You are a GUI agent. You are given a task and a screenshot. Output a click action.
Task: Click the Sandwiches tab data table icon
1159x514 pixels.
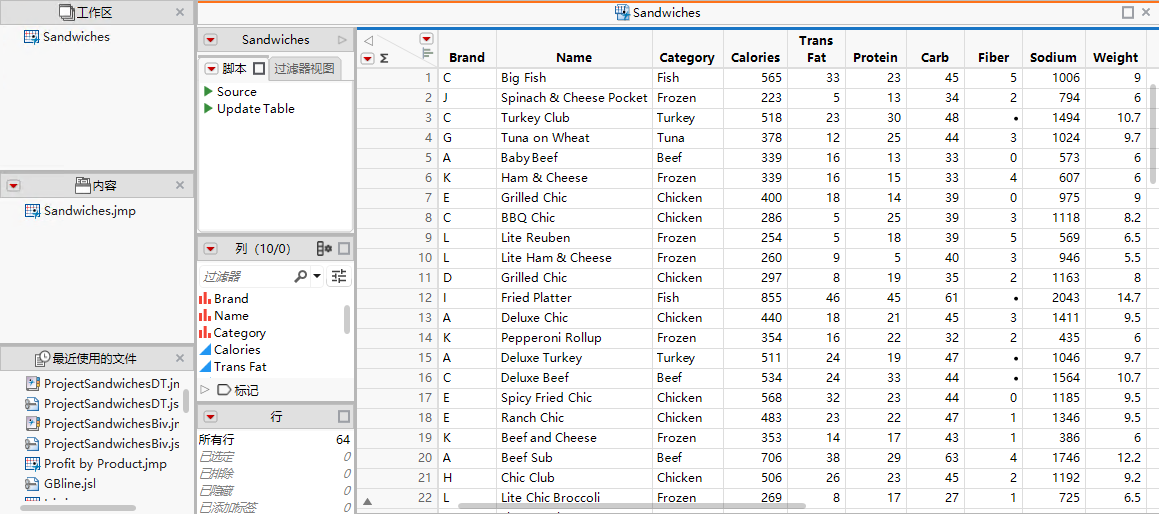click(x=622, y=13)
